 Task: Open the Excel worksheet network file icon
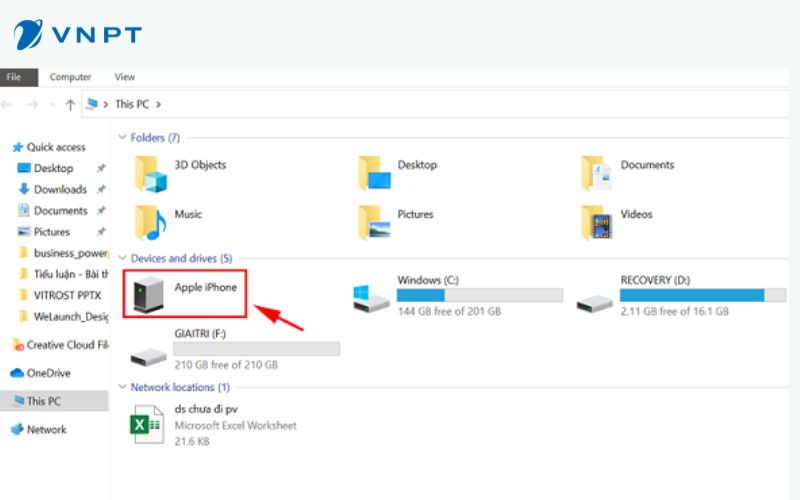[x=149, y=424]
